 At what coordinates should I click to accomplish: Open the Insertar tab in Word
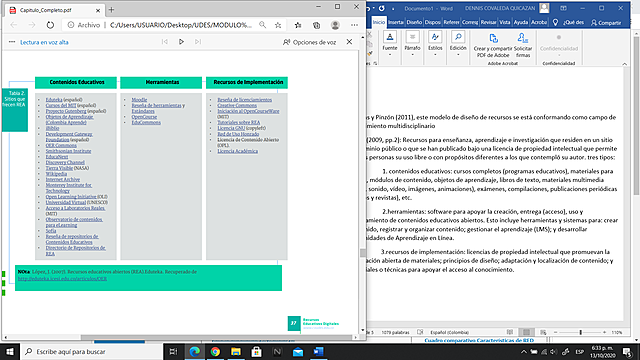(x=396, y=22)
